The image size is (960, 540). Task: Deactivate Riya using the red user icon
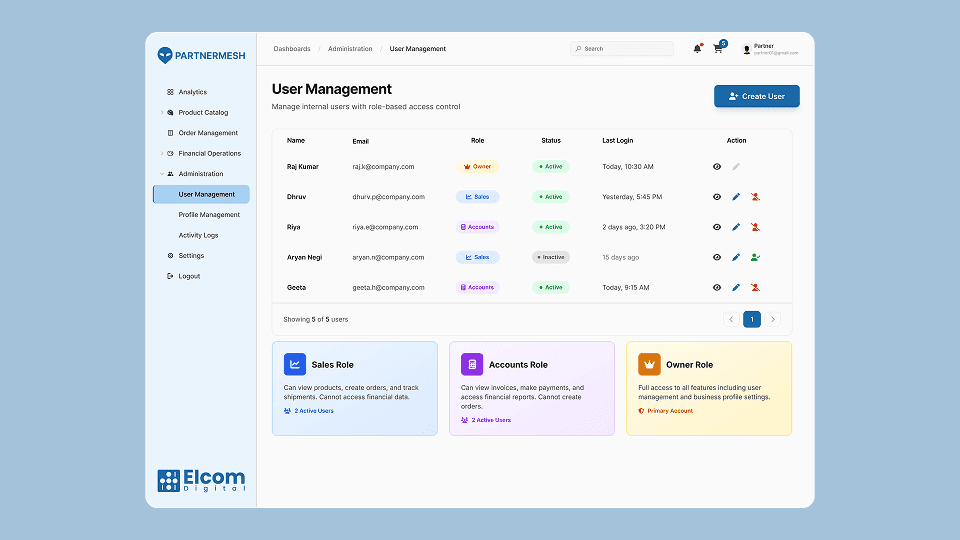(755, 227)
